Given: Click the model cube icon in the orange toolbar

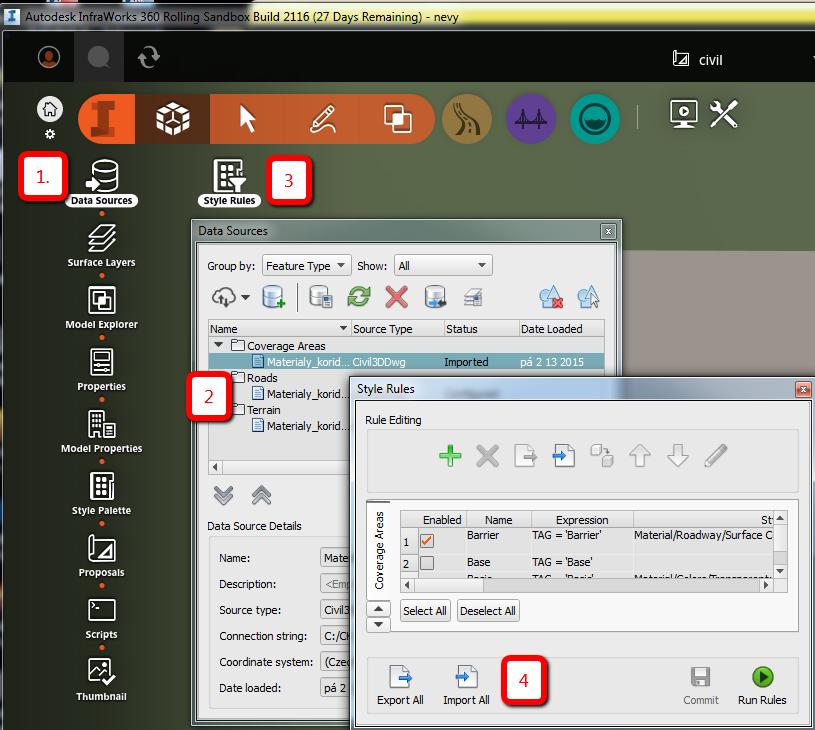Looking at the screenshot, I should pyautogui.click(x=173, y=119).
